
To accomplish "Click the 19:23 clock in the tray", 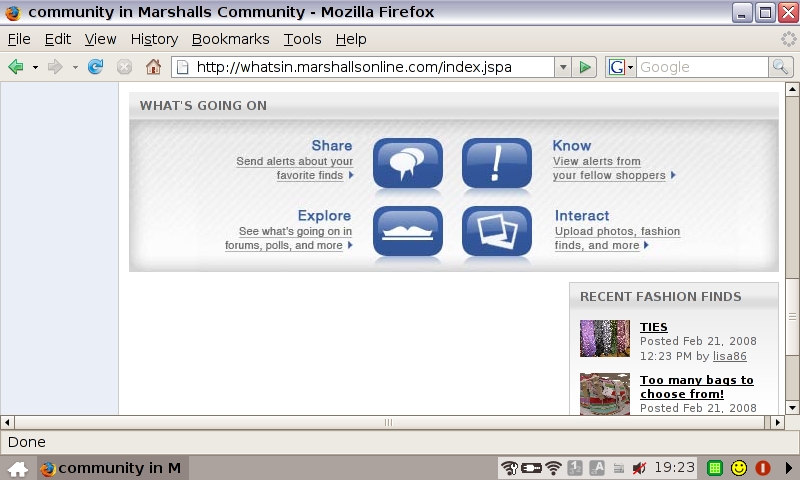I will [674, 467].
